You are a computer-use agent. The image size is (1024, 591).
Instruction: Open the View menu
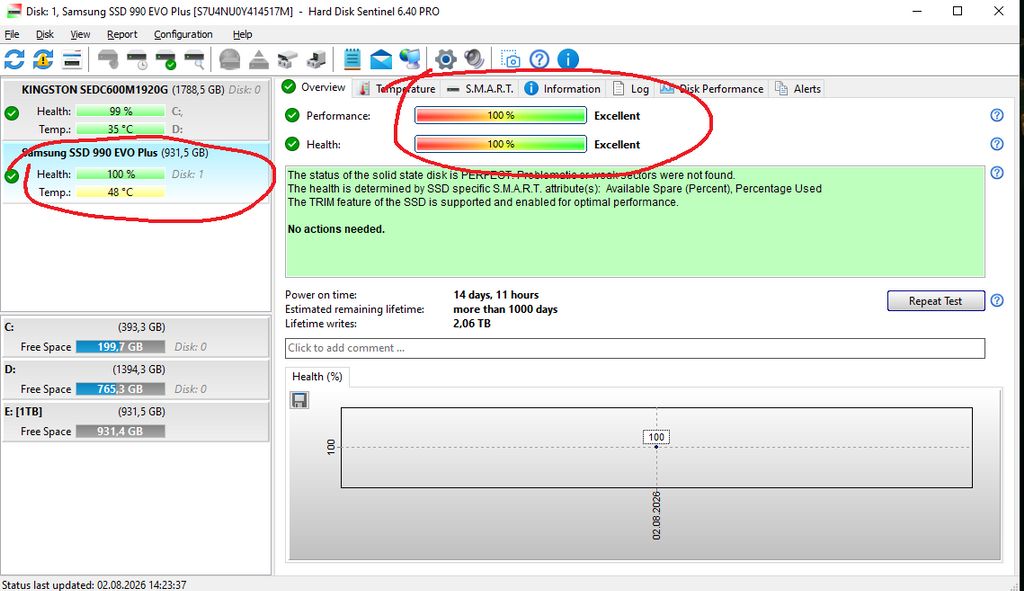80,35
